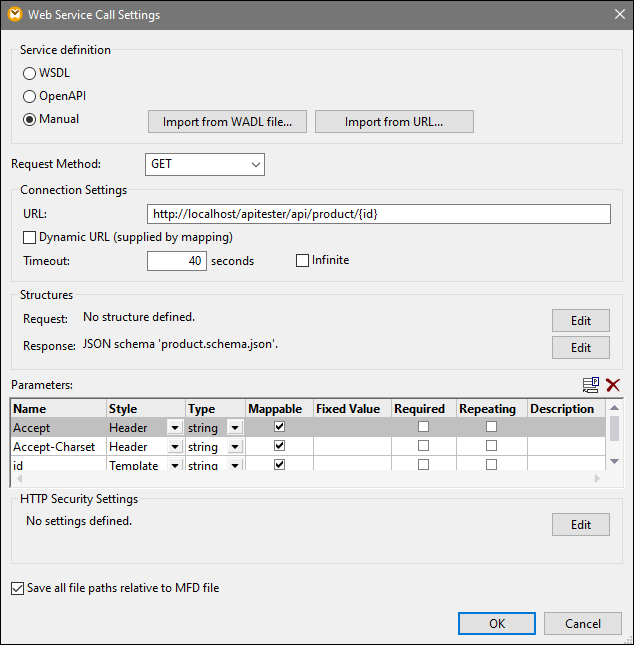This screenshot has width=634, height=645.
Task: Click Import from WADL file button
Action: [x=228, y=122]
